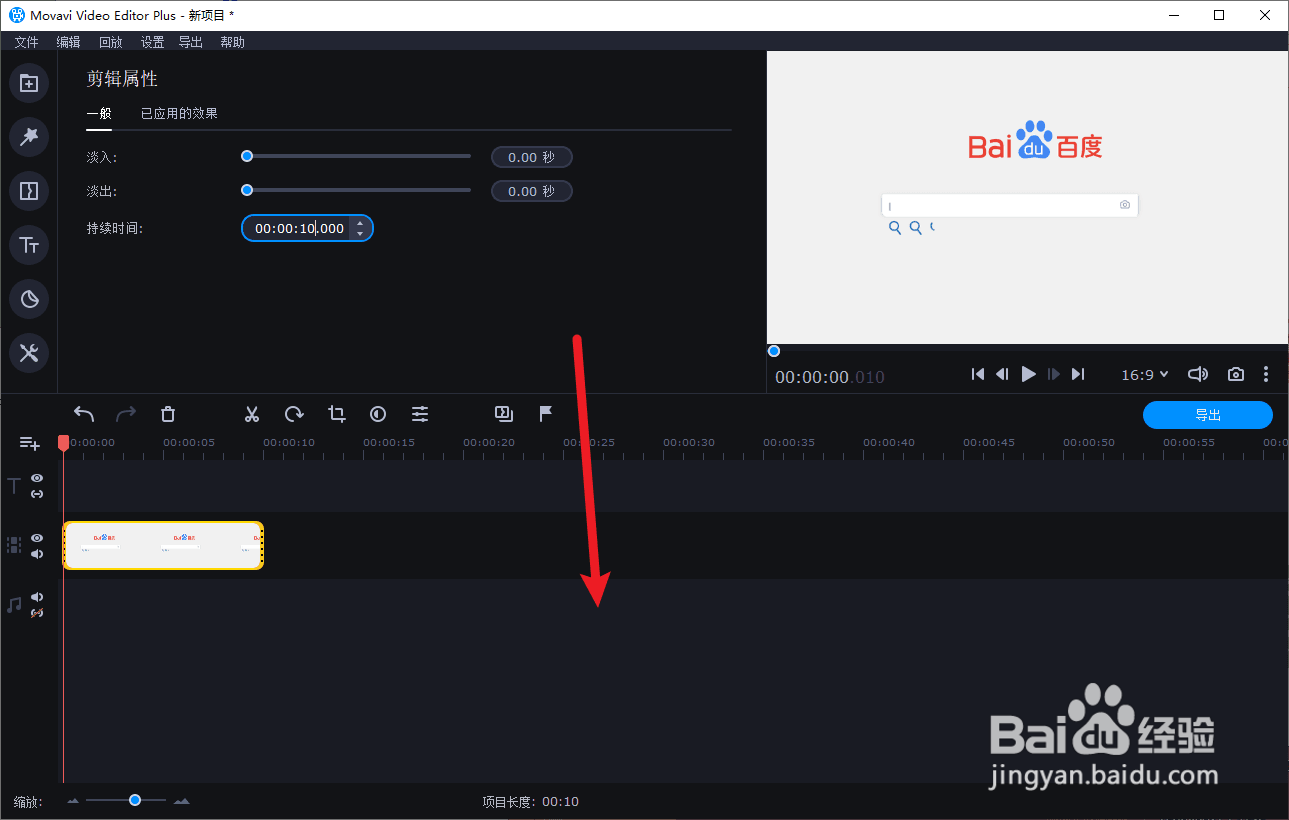Click the 淡出 fade-out slider handle

tap(247, 190)
